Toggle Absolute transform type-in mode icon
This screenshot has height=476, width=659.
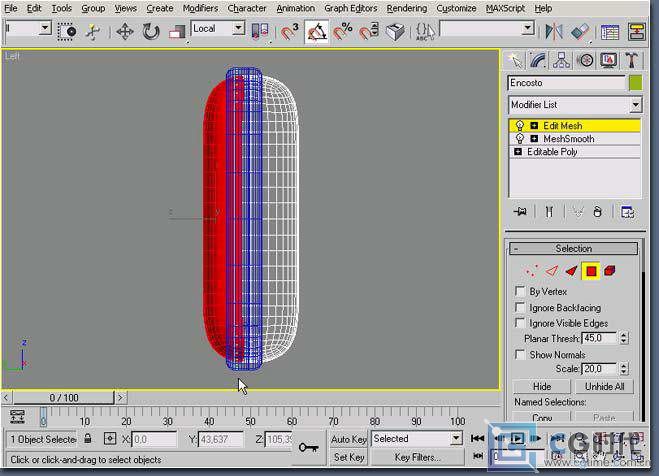click(110, 439)
